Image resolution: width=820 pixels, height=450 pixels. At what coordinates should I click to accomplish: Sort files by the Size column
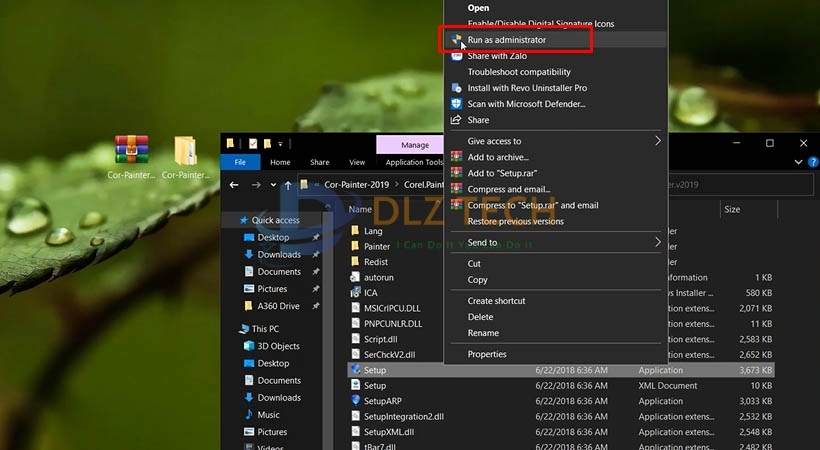tap(732, 209)
